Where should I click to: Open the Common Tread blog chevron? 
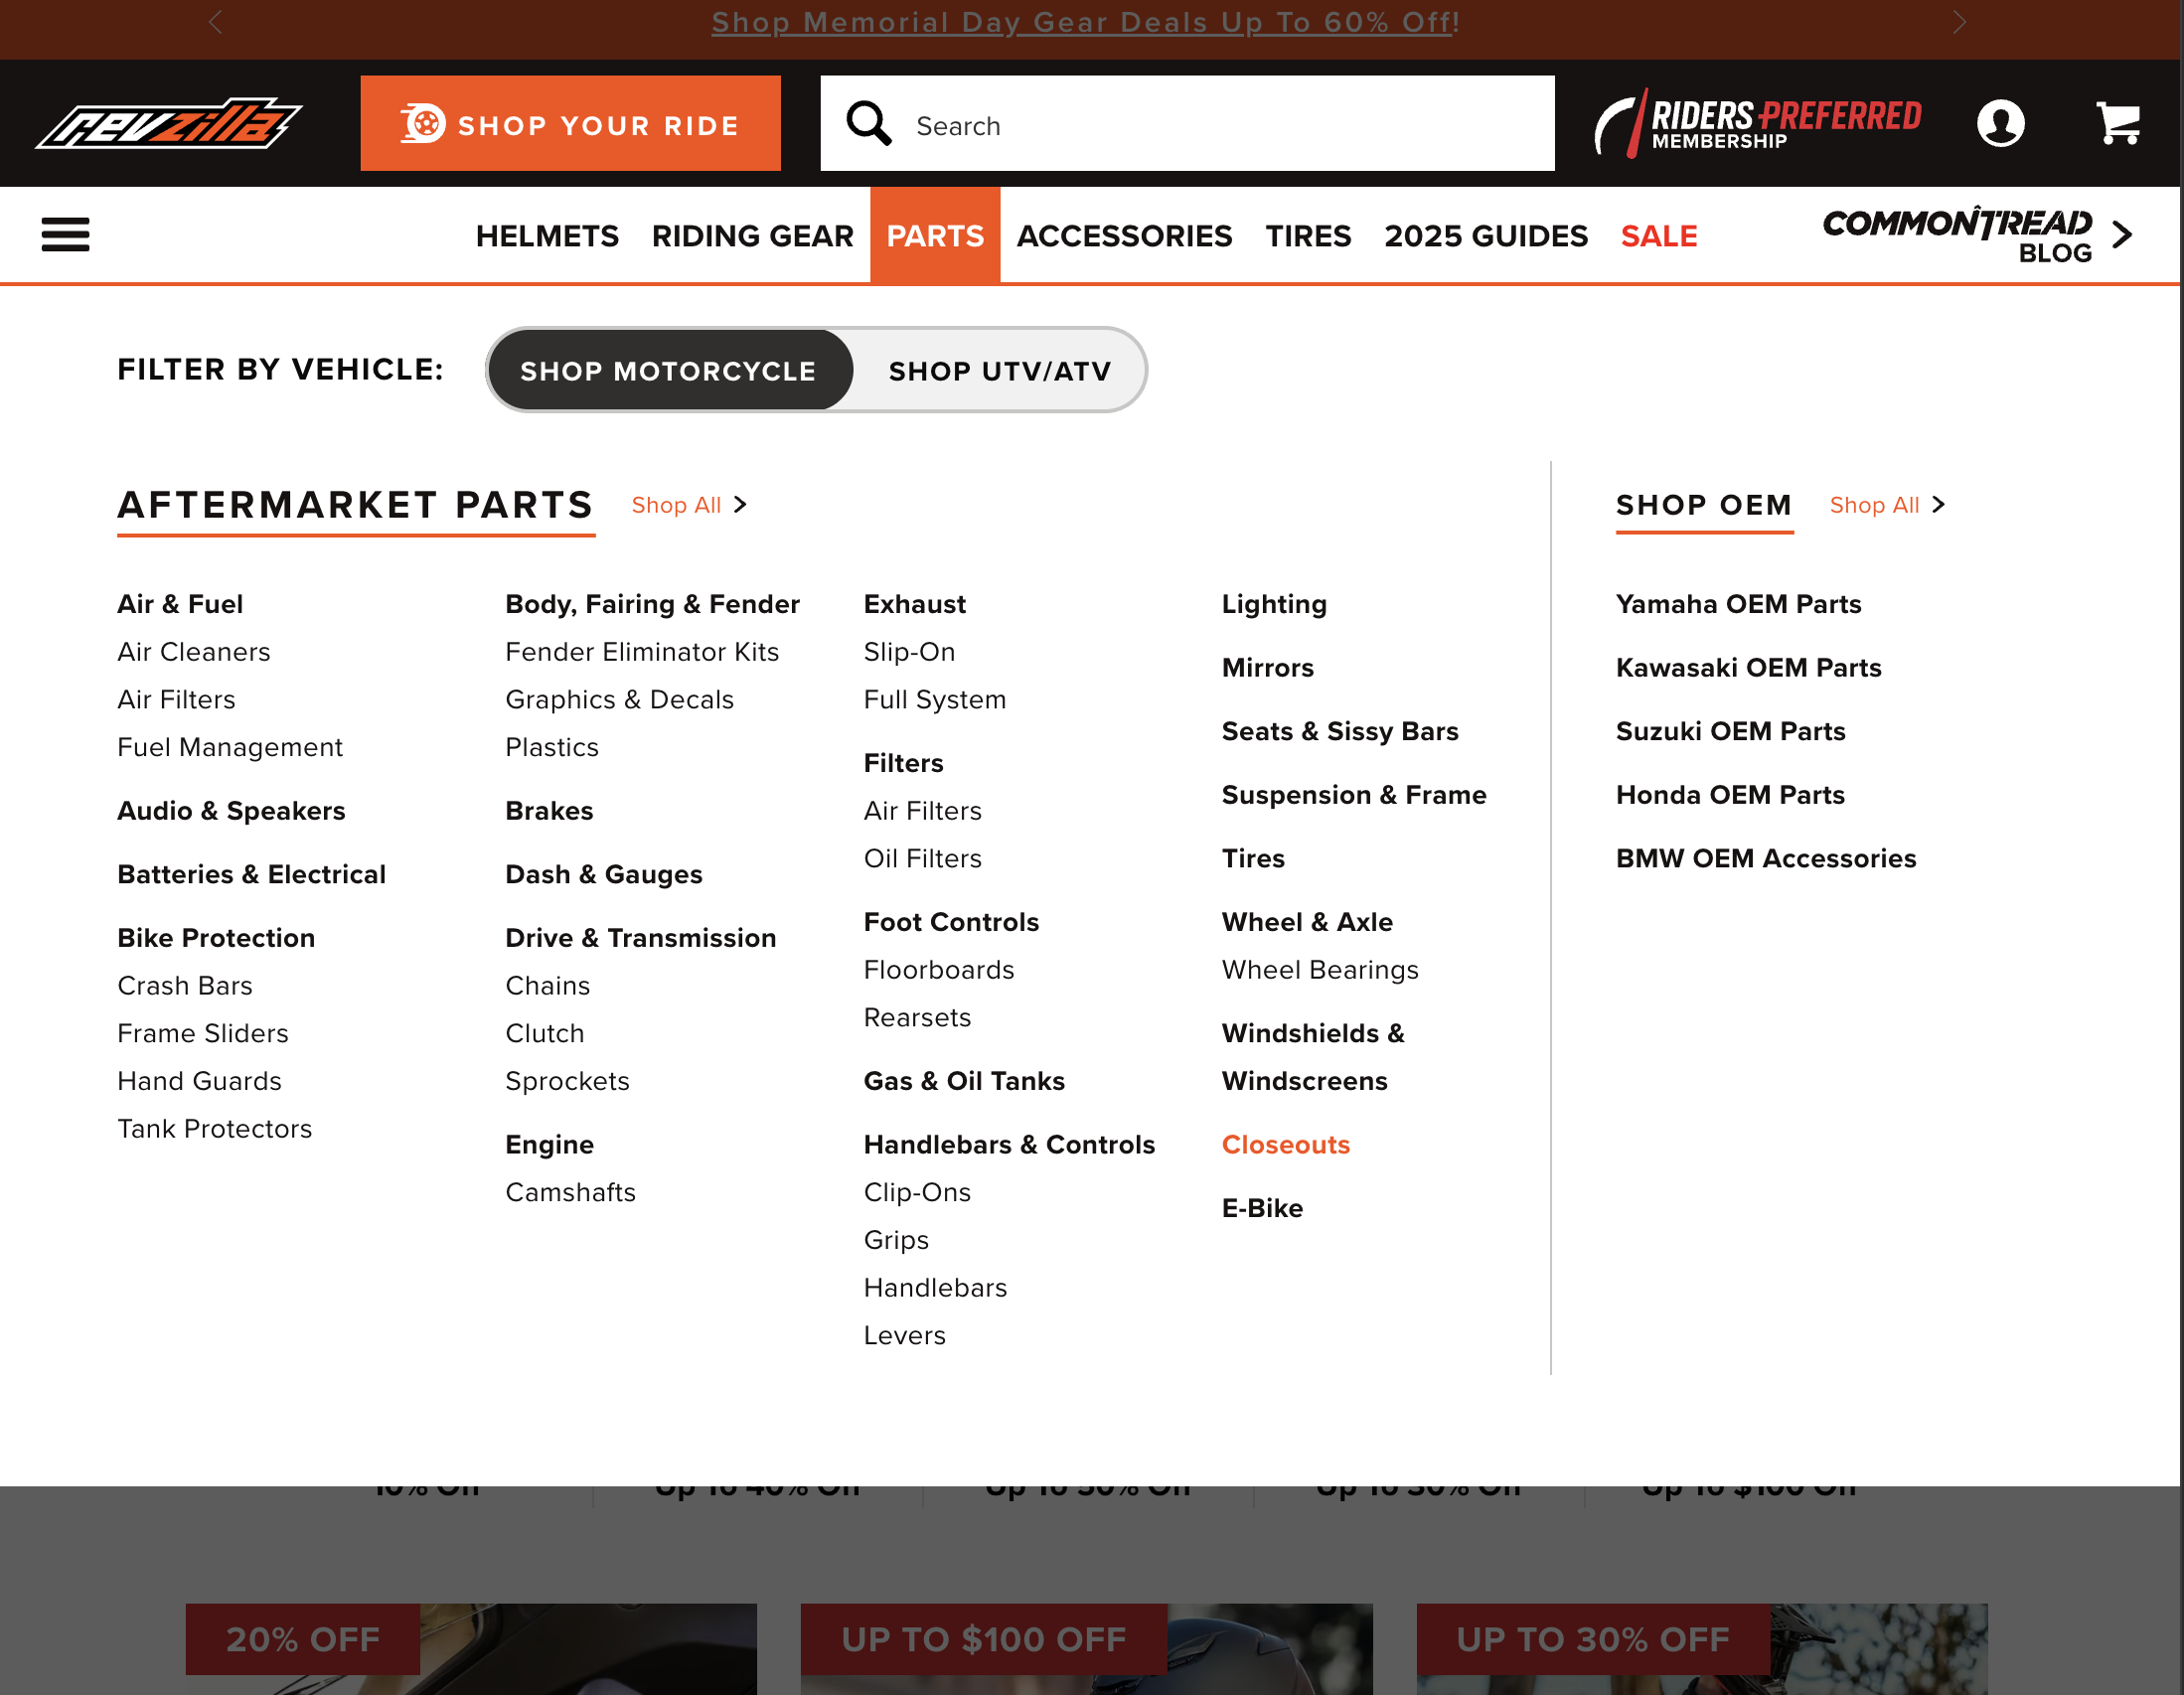point(2121,234)
